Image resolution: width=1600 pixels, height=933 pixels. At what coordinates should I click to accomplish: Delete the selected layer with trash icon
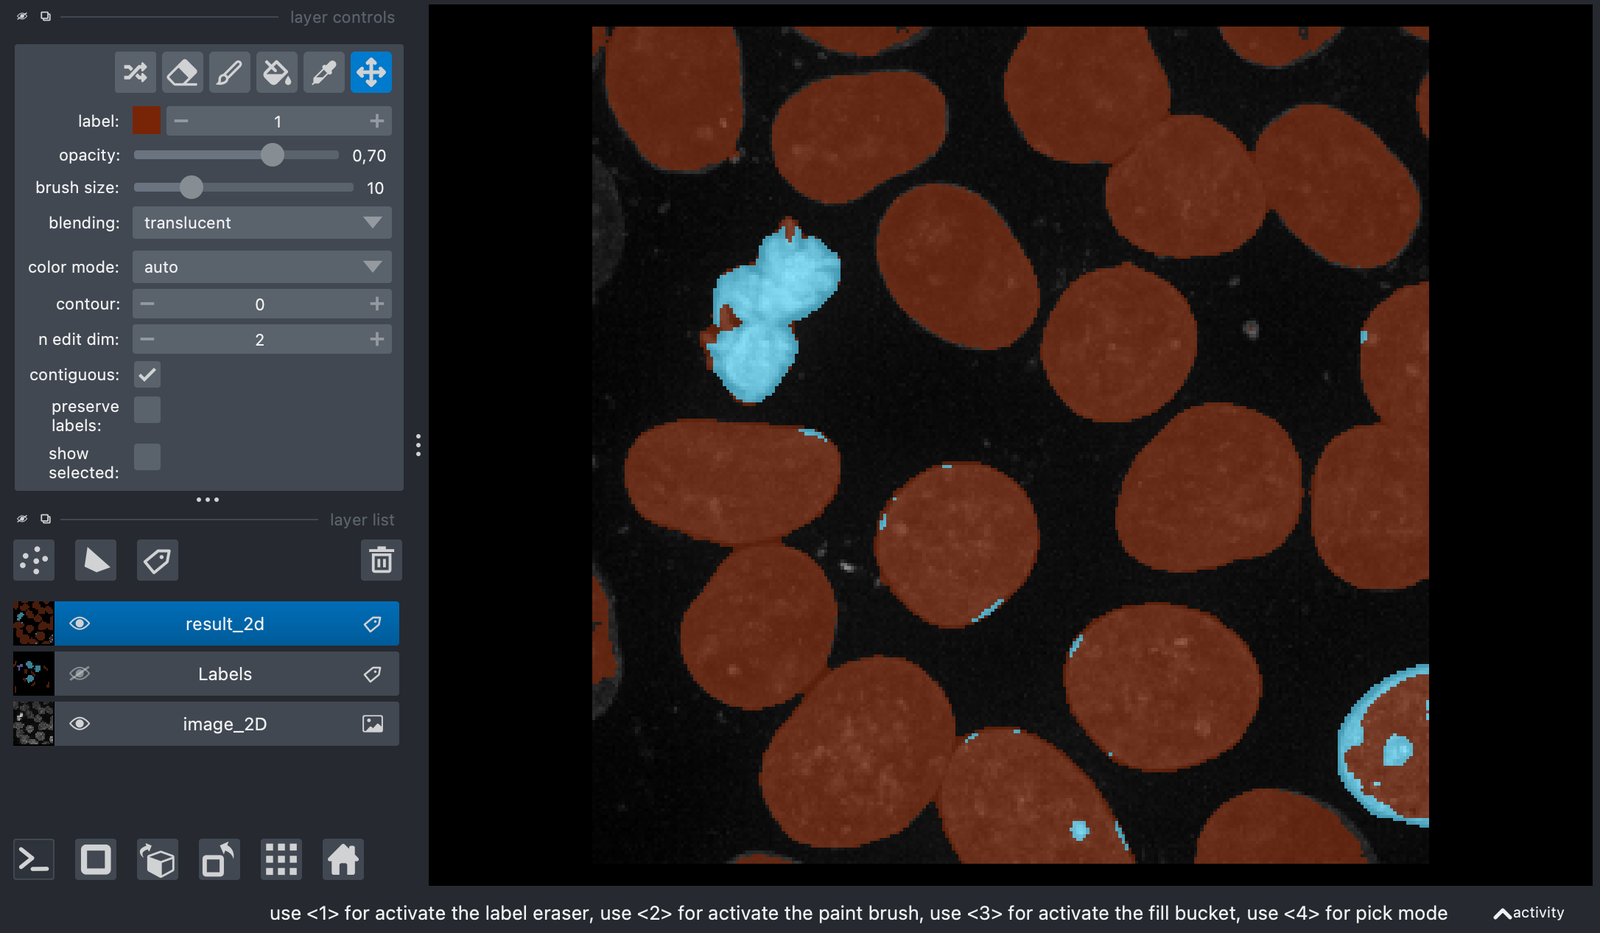(381, 560)
